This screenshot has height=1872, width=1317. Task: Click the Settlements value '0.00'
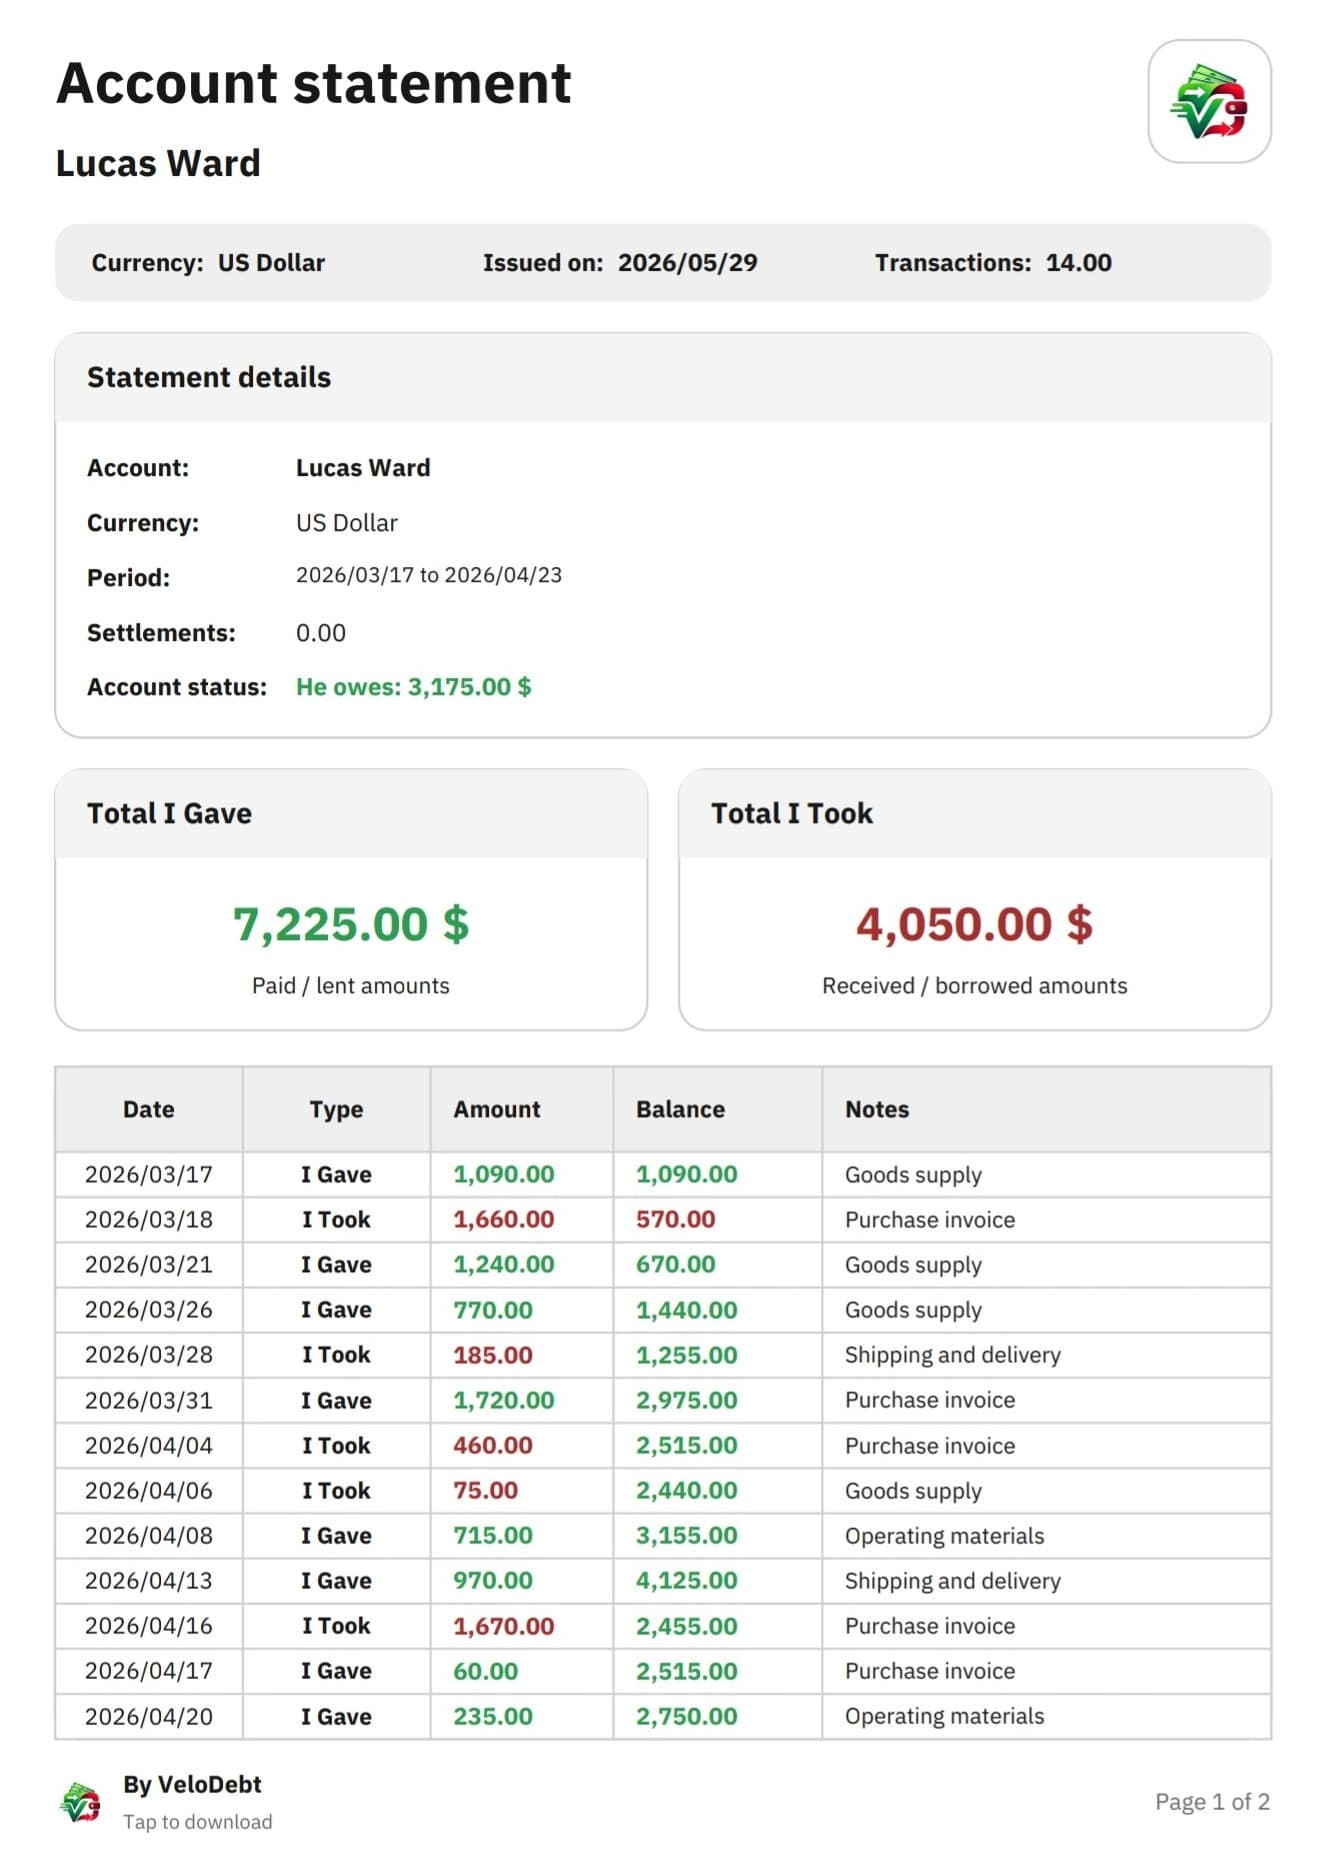(x=321, y=633)
